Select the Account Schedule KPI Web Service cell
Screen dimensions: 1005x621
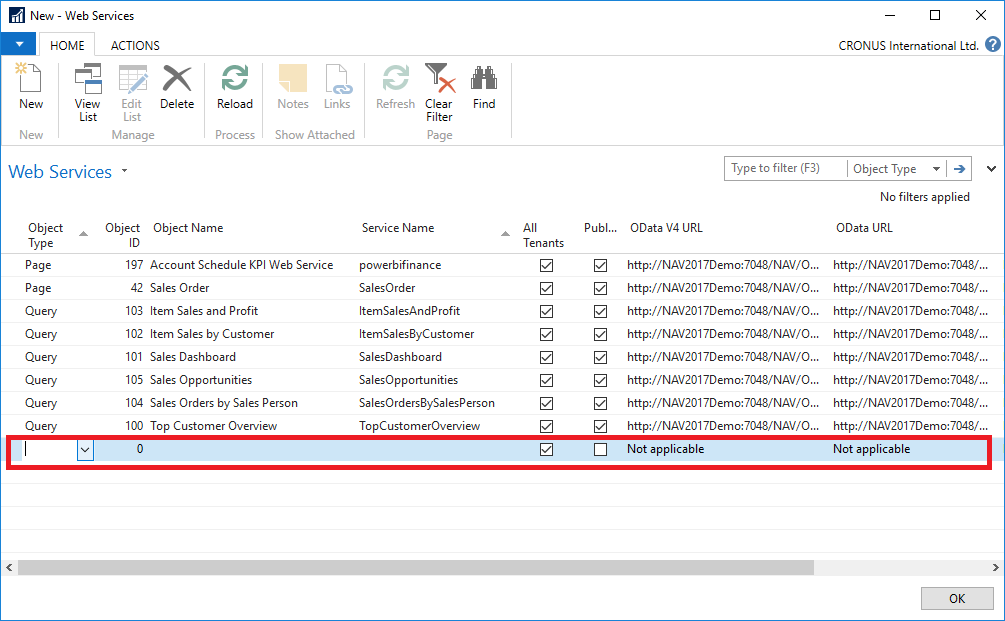click(242, 265)
